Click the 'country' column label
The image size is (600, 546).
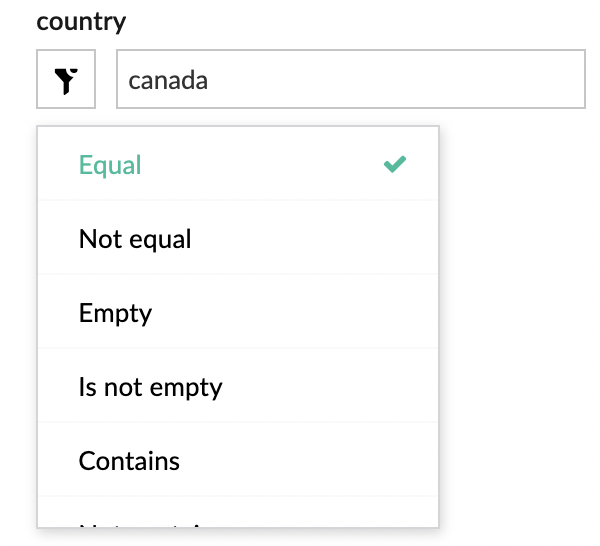tap(82, 21)
